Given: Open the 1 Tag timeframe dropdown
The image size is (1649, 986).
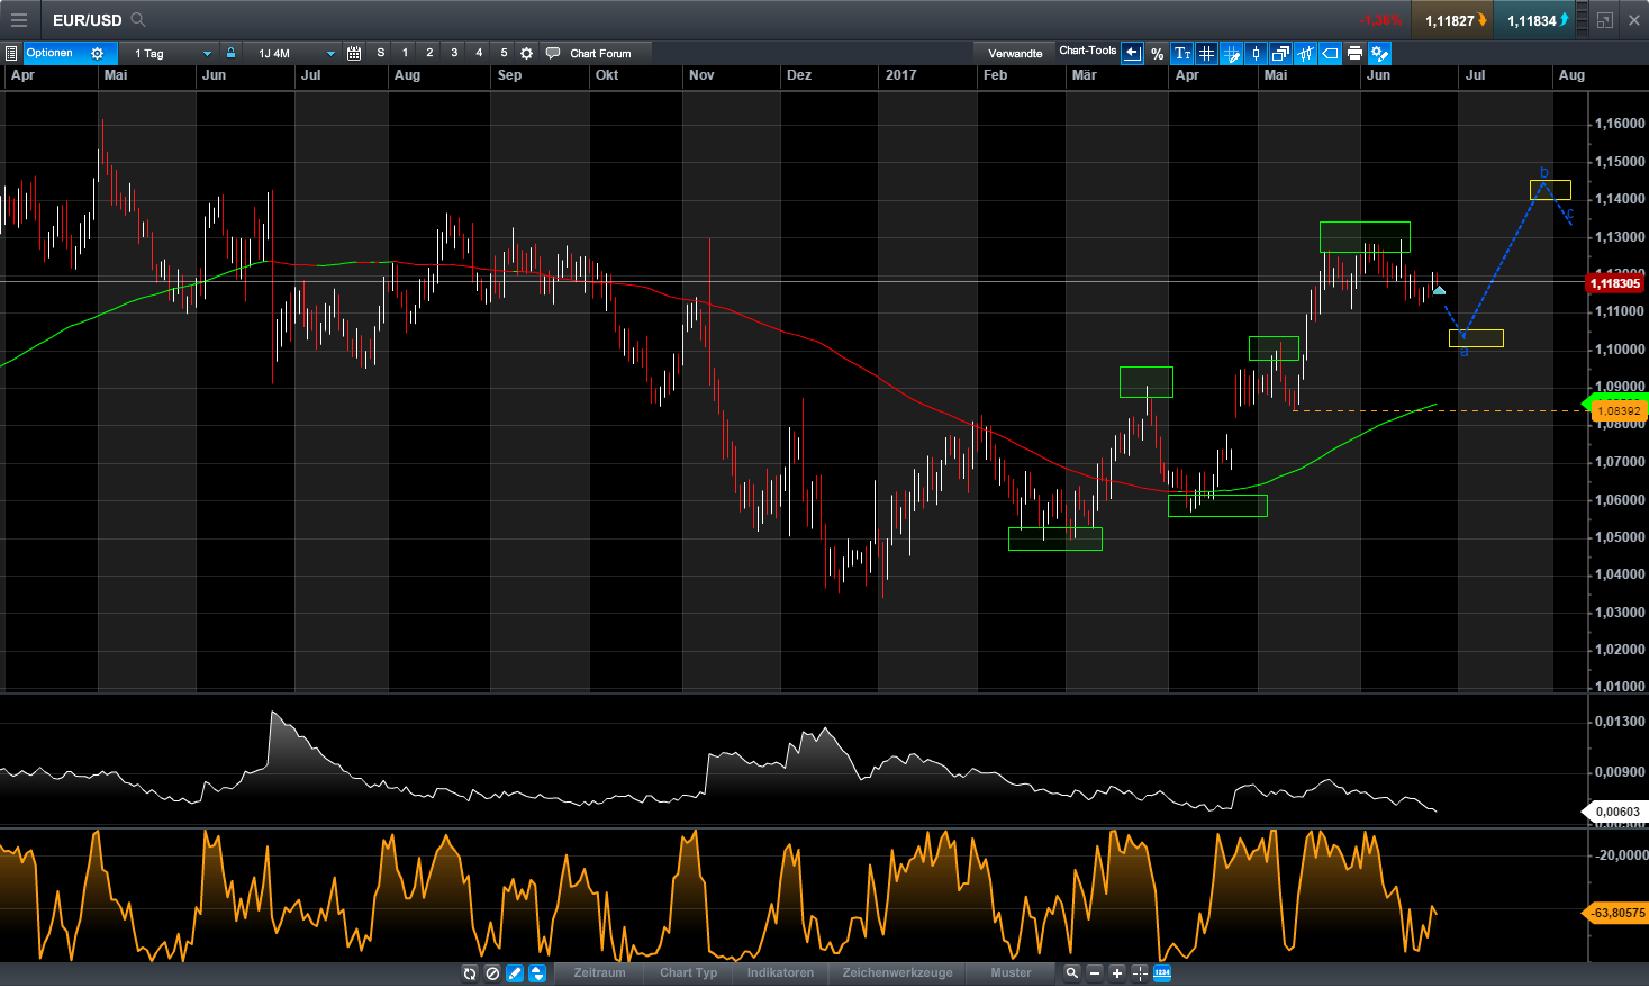Looking at the screenshot, I should point(206,53).
